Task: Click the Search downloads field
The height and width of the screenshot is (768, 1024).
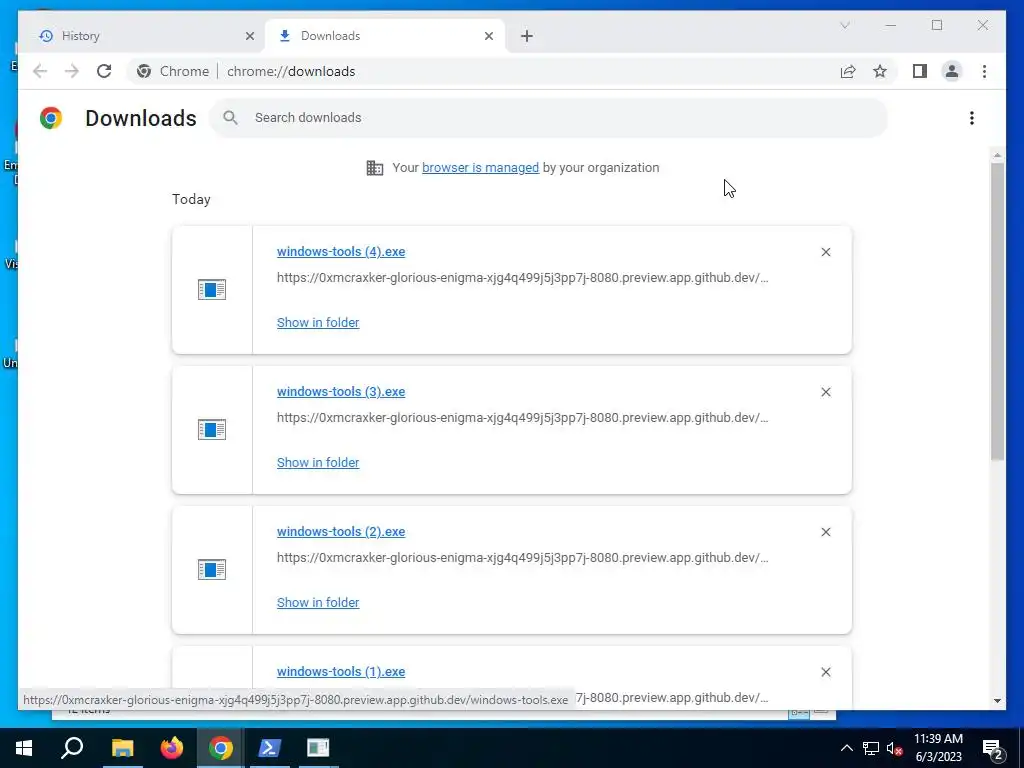Action: point(549,118)
